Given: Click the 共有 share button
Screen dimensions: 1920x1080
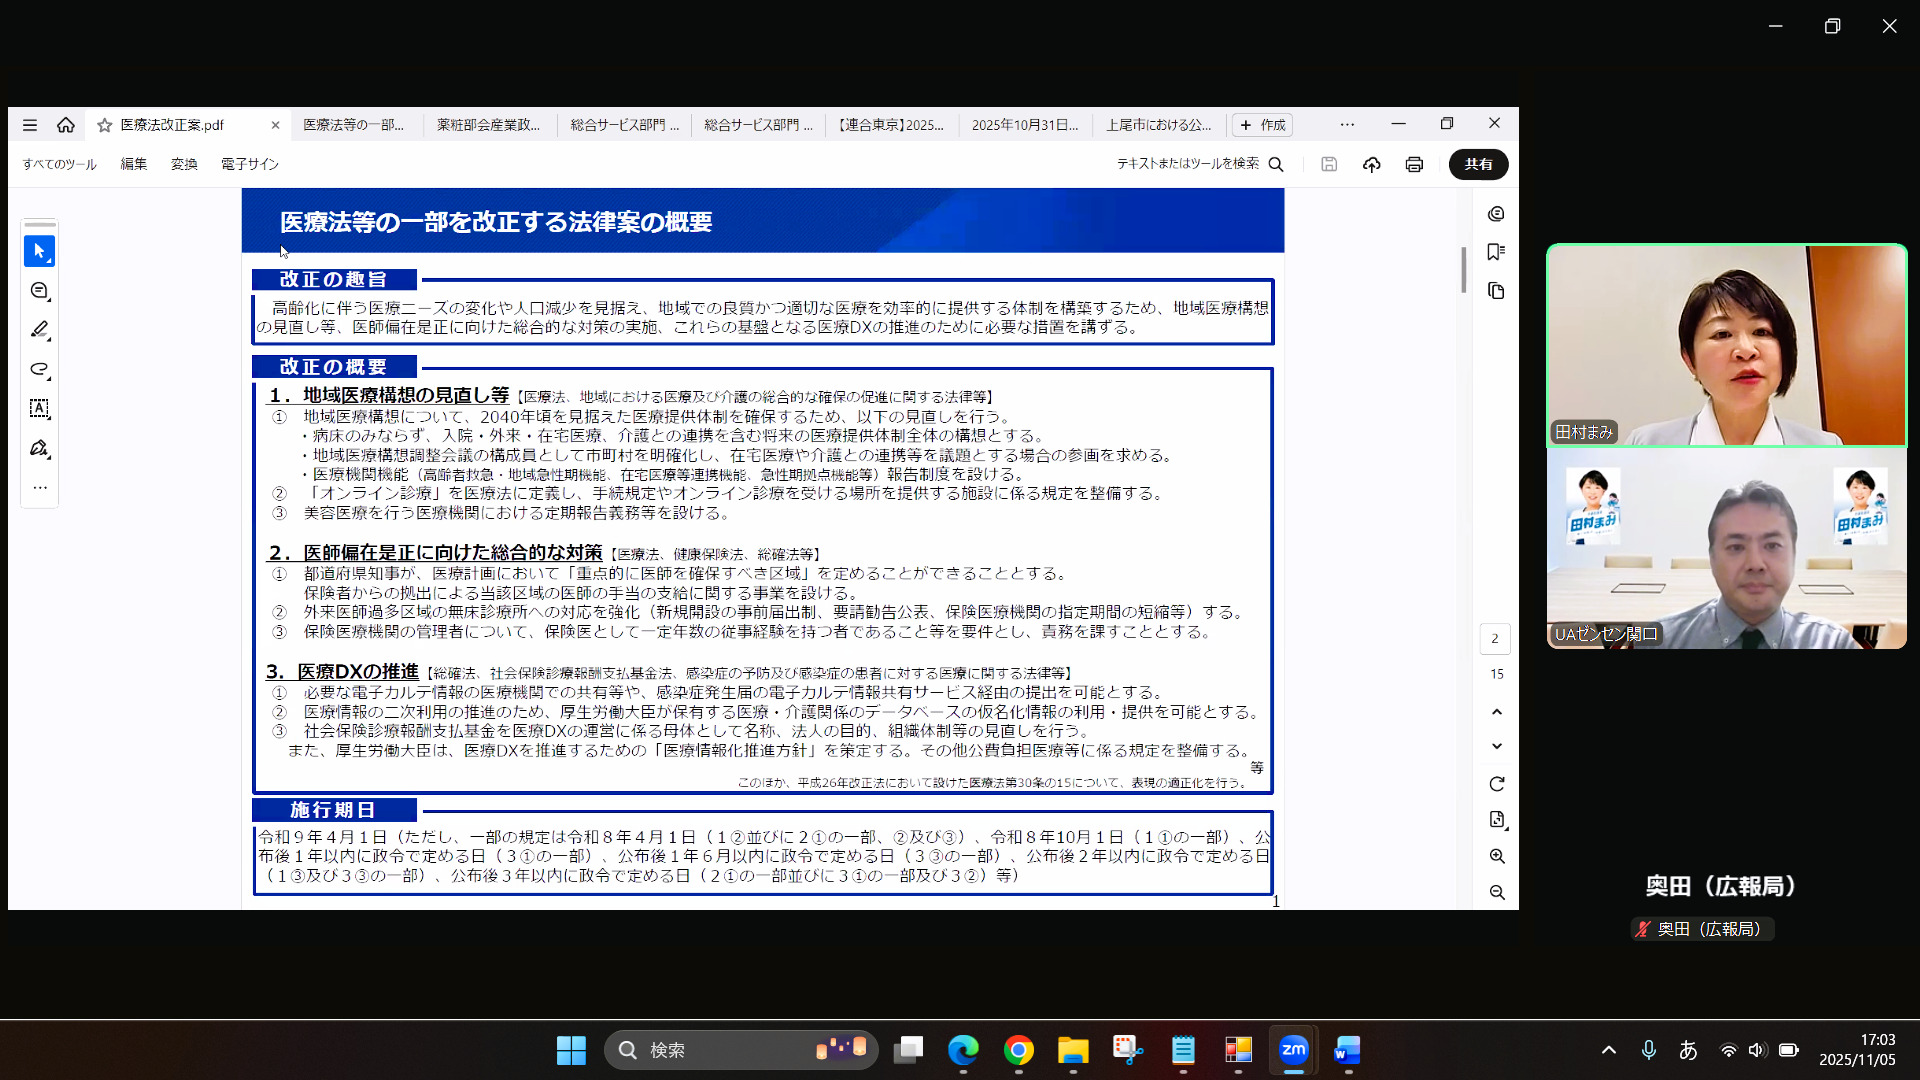Looking at the screenshot, I should (x=1478, y=164).
